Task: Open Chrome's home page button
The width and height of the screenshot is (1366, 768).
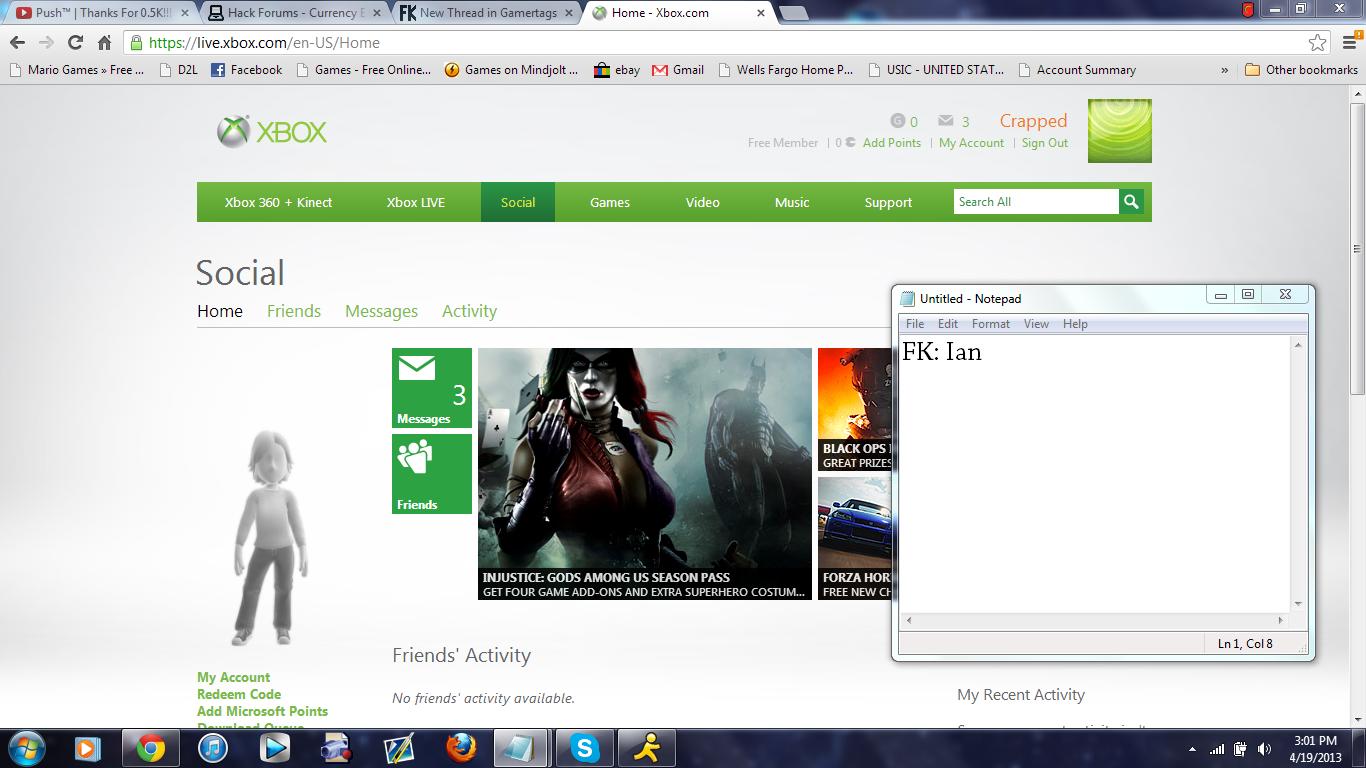Action: click(x=104, y=43)
